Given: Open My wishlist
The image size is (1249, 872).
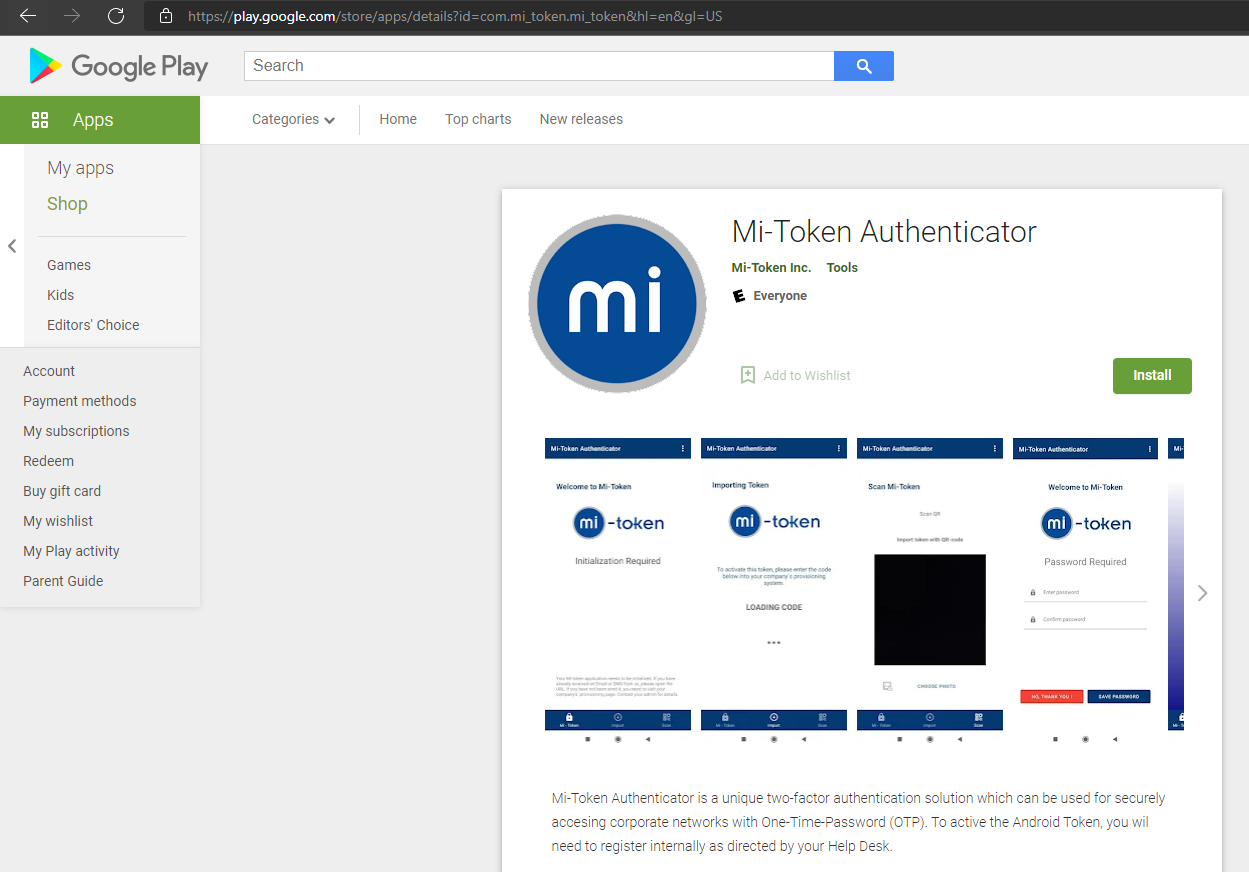Looking at the screenshot, I should click(58, 521).
